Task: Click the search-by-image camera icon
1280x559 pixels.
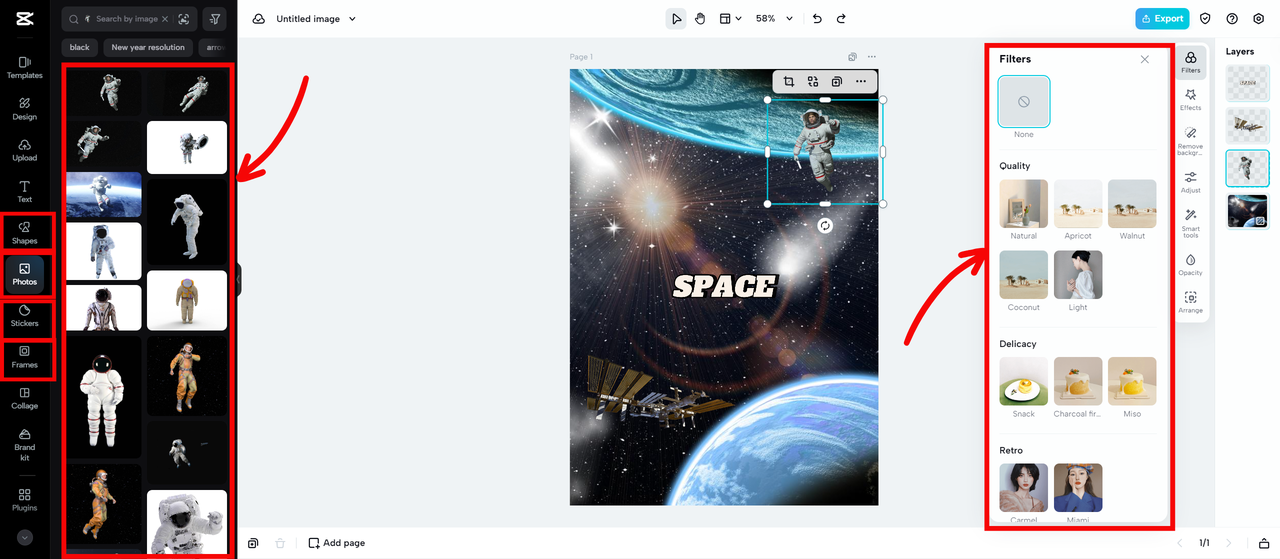Action: 183,19
